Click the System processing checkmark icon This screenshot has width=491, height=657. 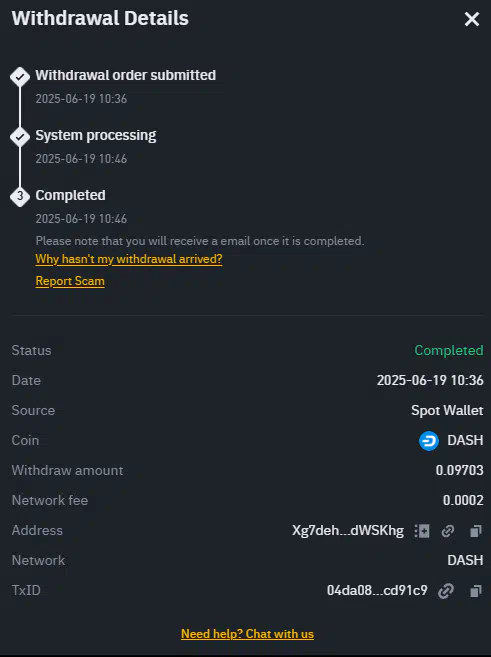[20, 137]
